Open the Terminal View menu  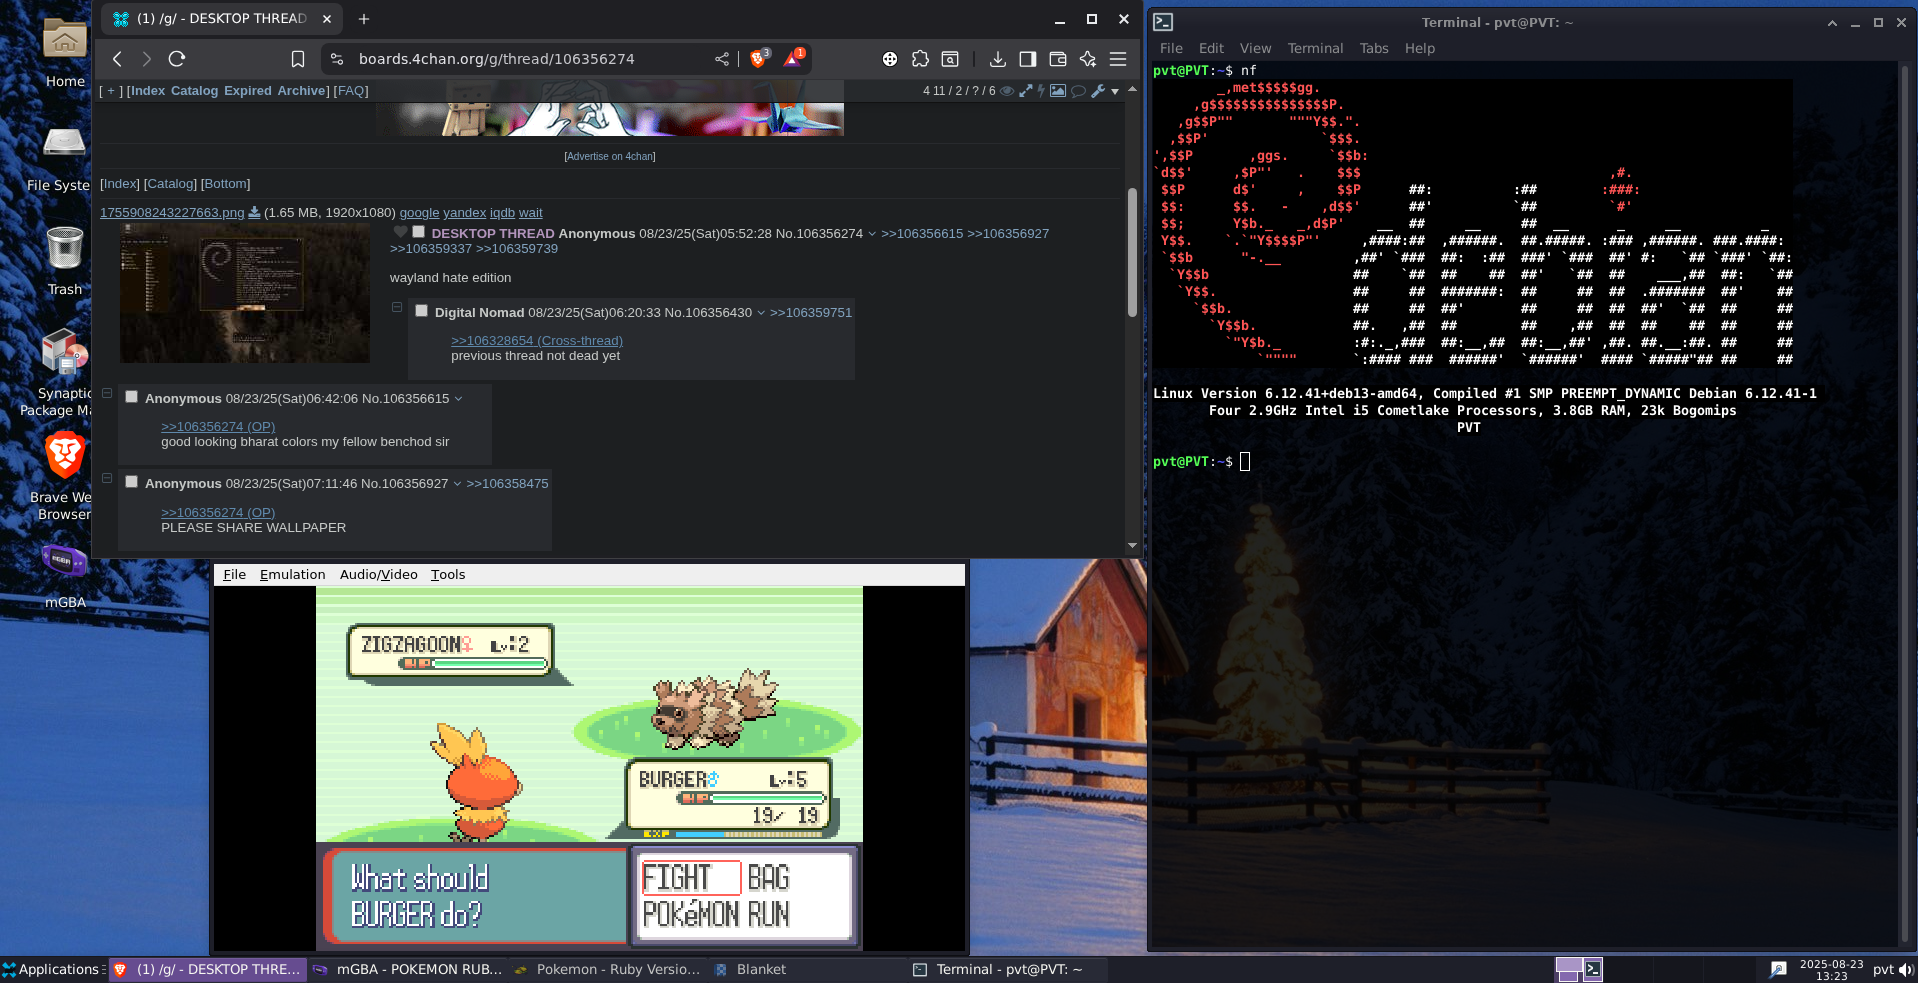click(x=1255, y=48)
